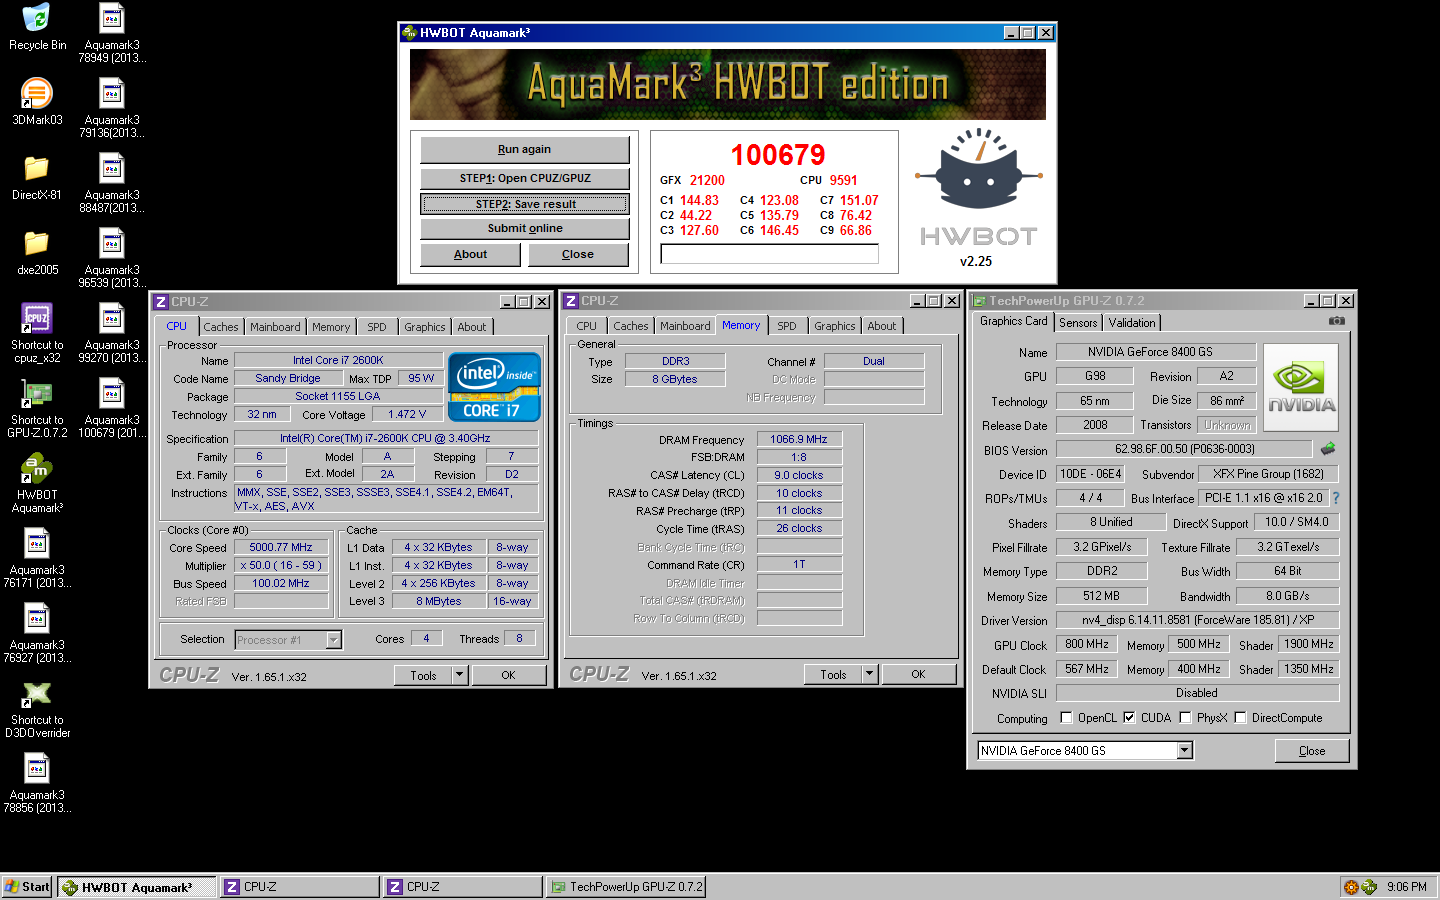Click the Intel Core i7 2600K name field

[338, 360]
